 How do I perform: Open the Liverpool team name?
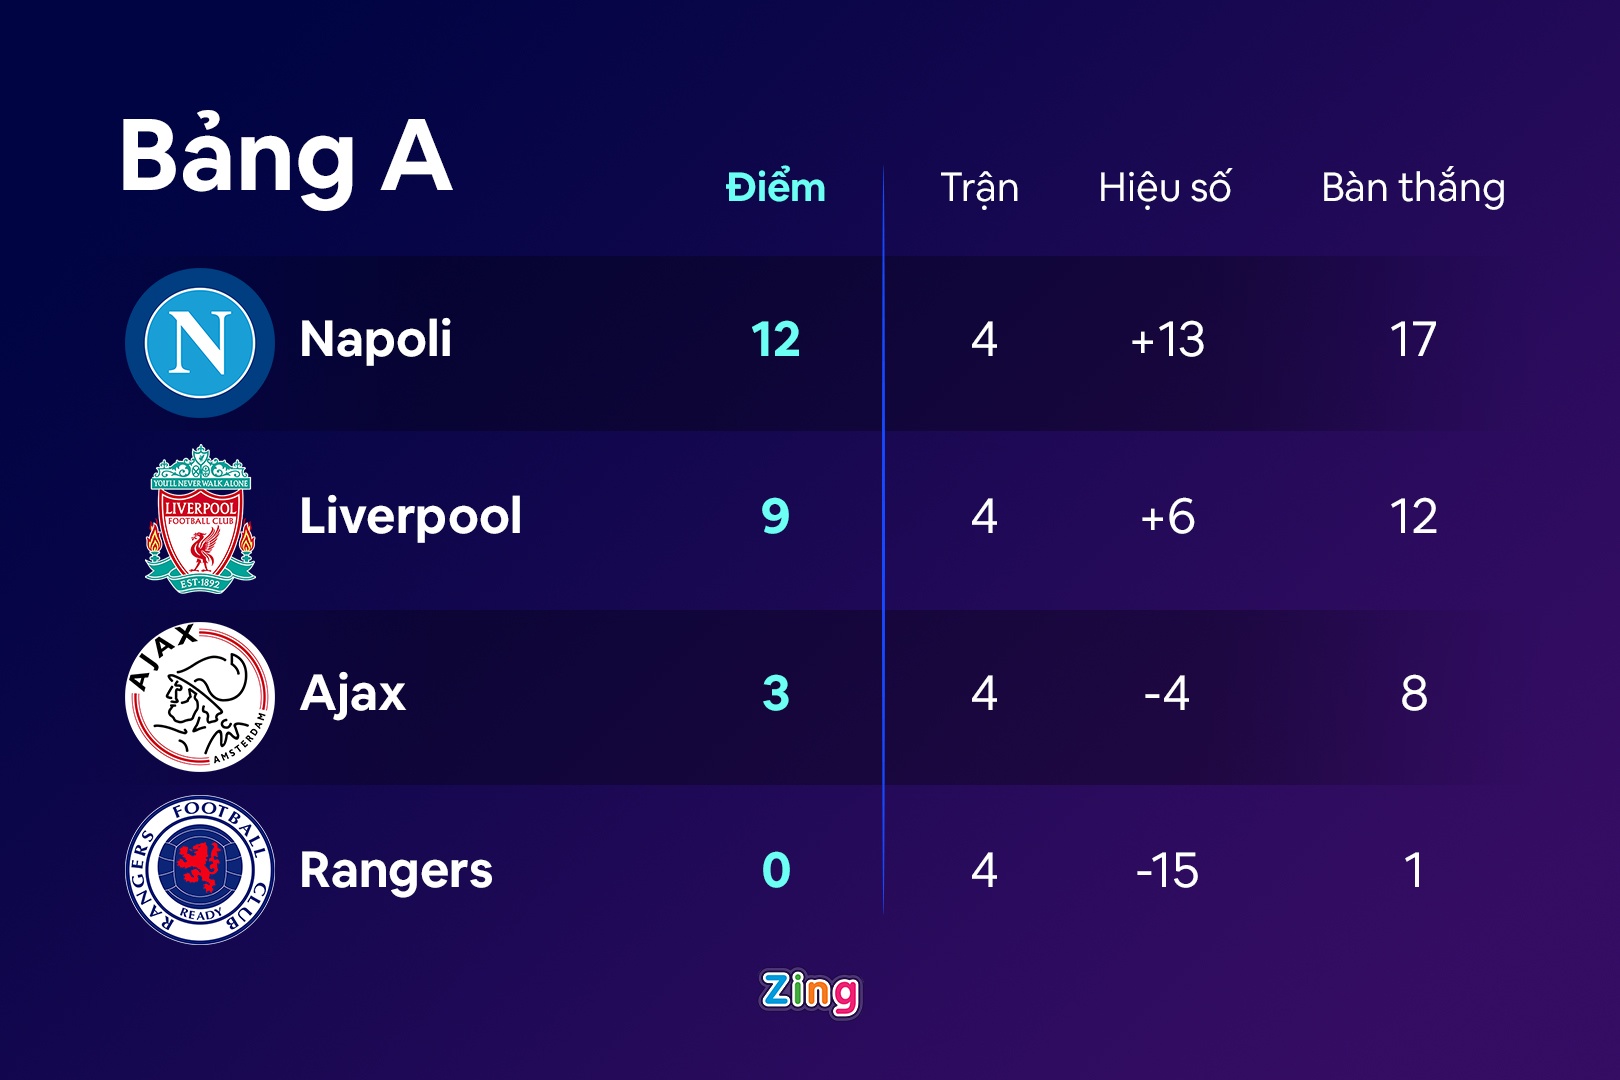410,517
